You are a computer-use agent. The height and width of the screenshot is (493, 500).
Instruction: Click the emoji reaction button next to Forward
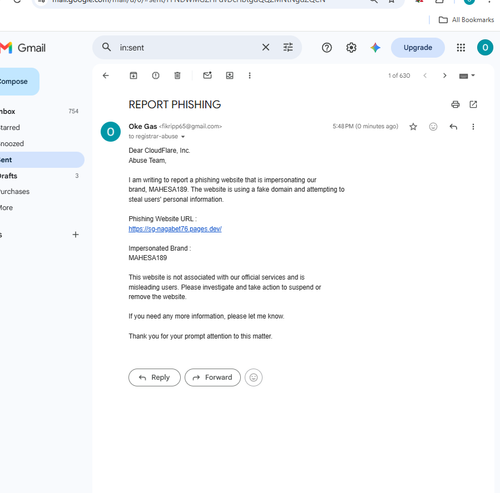253,377
